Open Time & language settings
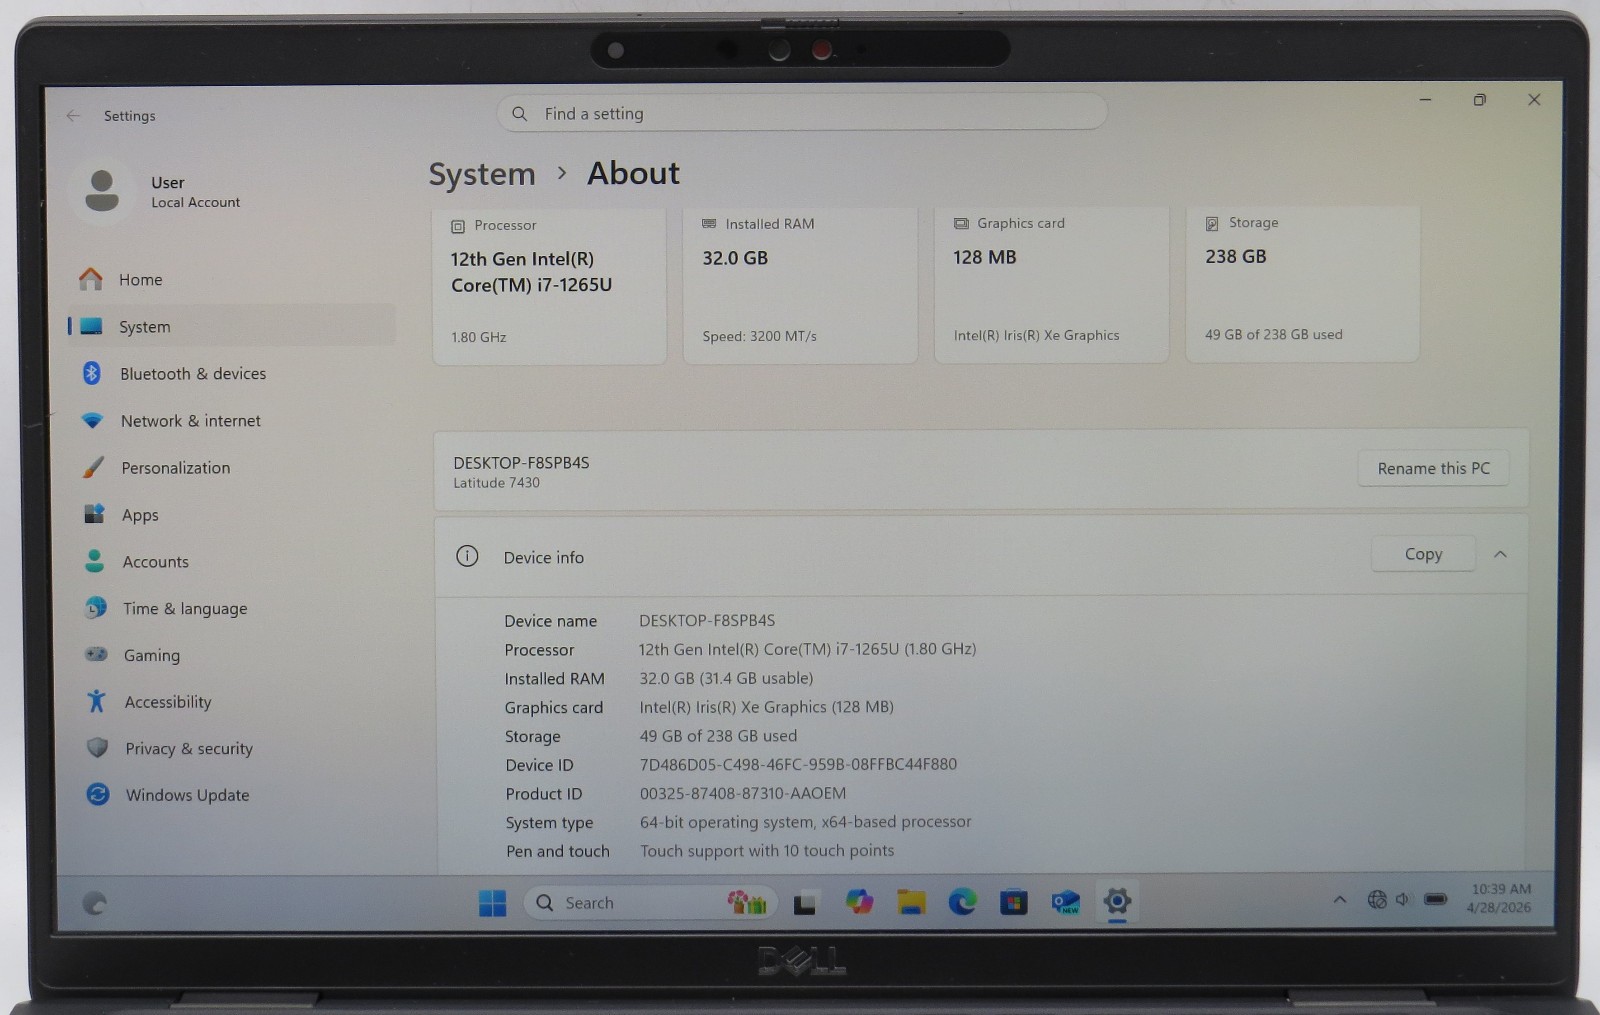 [x=234, y=608]
